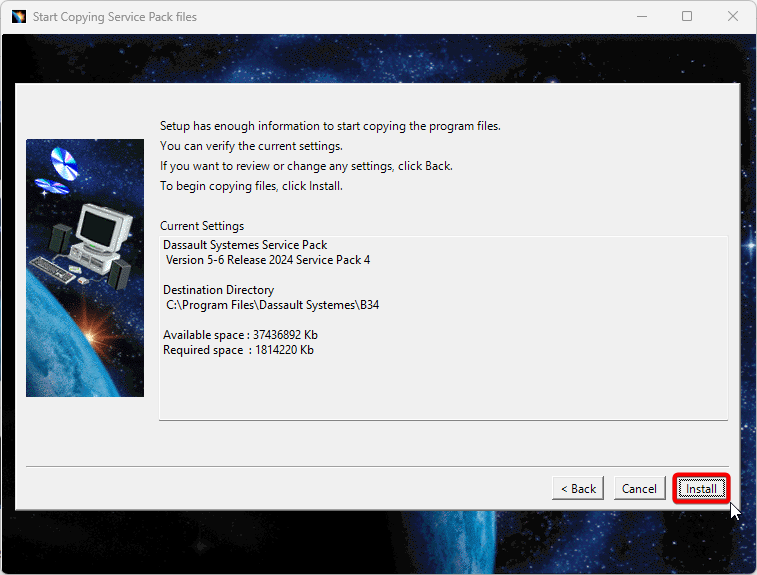Click the Install button
The height and width of the screenshot is (575, 757).
point(700,488)
